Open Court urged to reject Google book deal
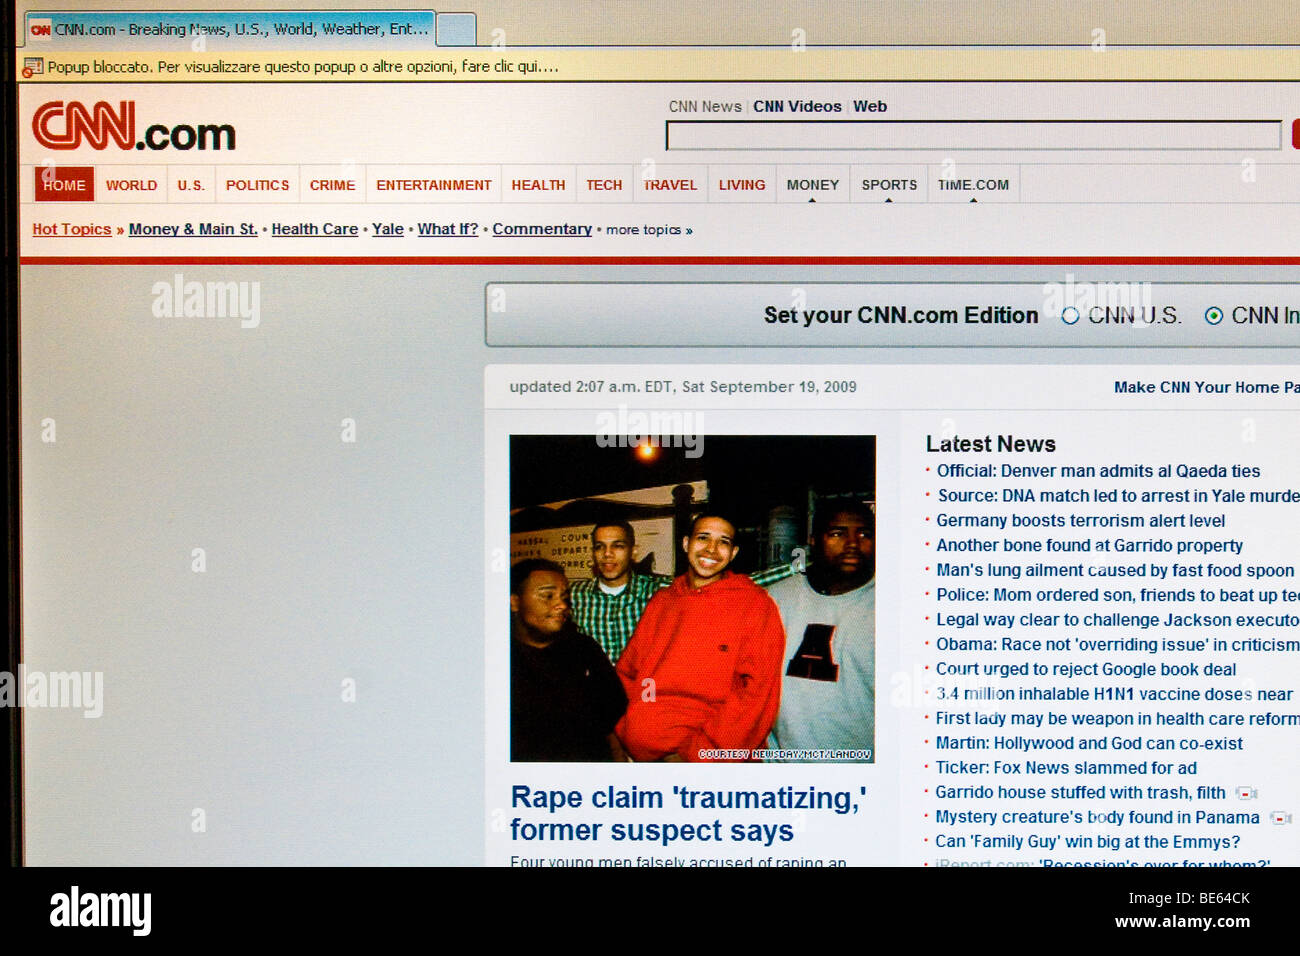This screenshot has width=1300, height=956. pos(1086,670)
